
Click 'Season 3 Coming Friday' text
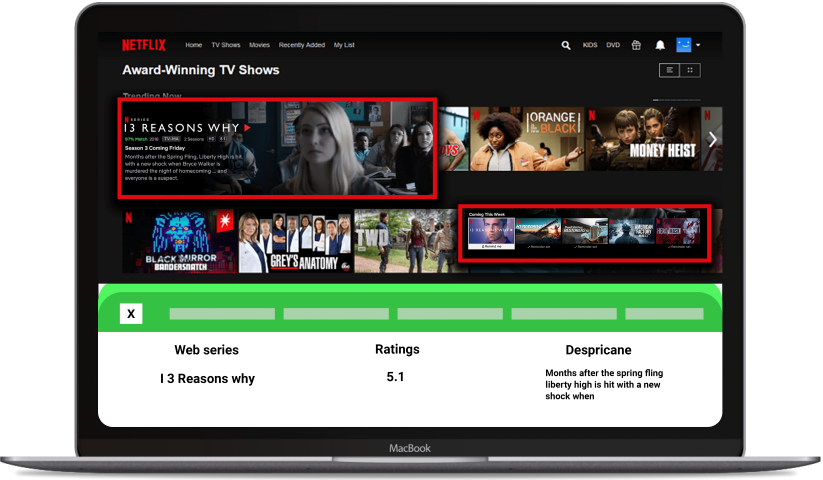click(x=155, y=148)
